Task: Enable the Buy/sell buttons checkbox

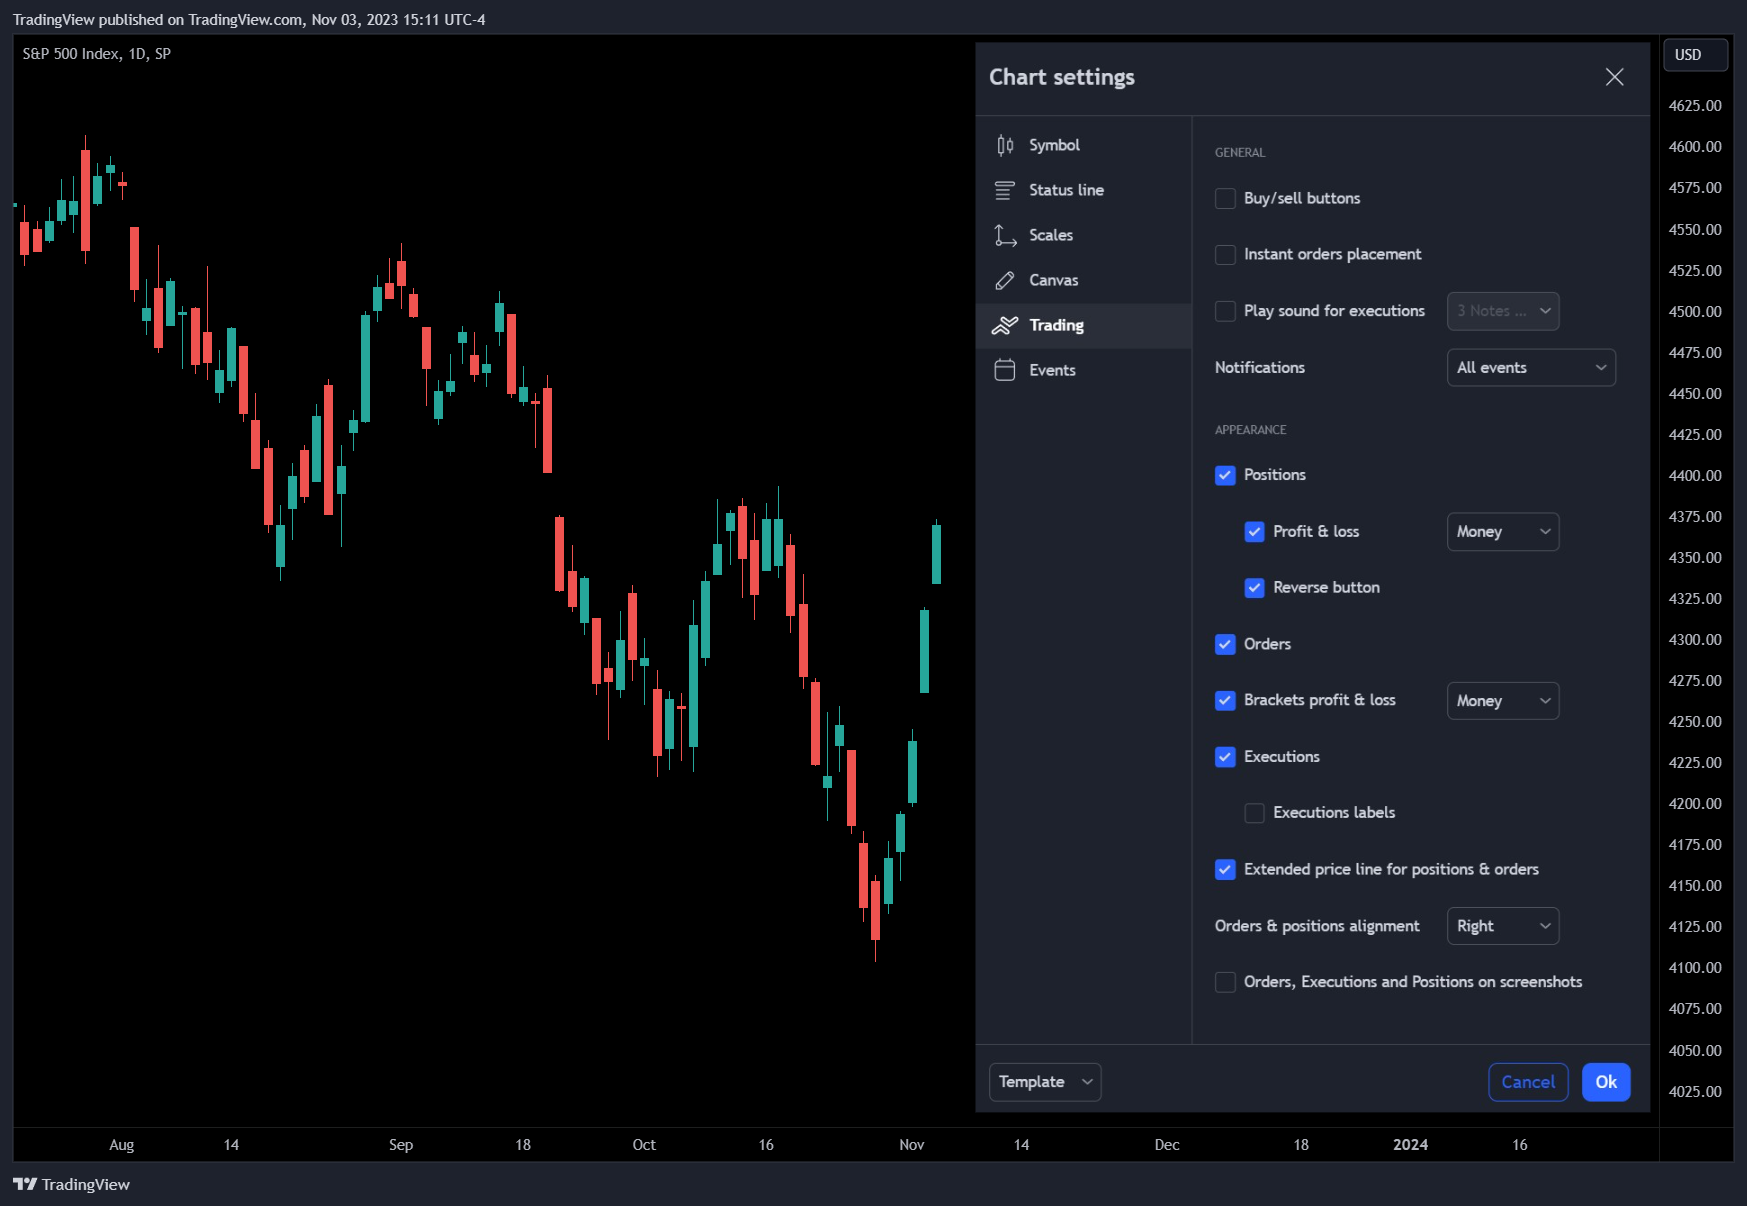Action: click(1225, 198)
